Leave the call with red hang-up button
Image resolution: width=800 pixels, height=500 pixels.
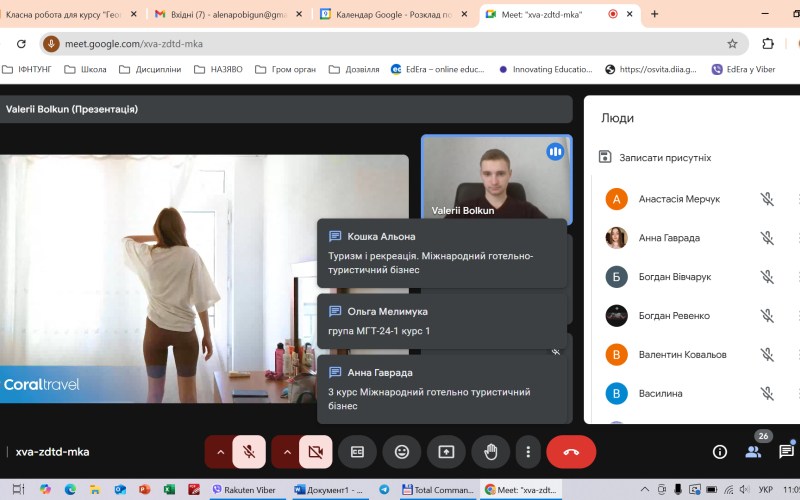tap(571, 452)
